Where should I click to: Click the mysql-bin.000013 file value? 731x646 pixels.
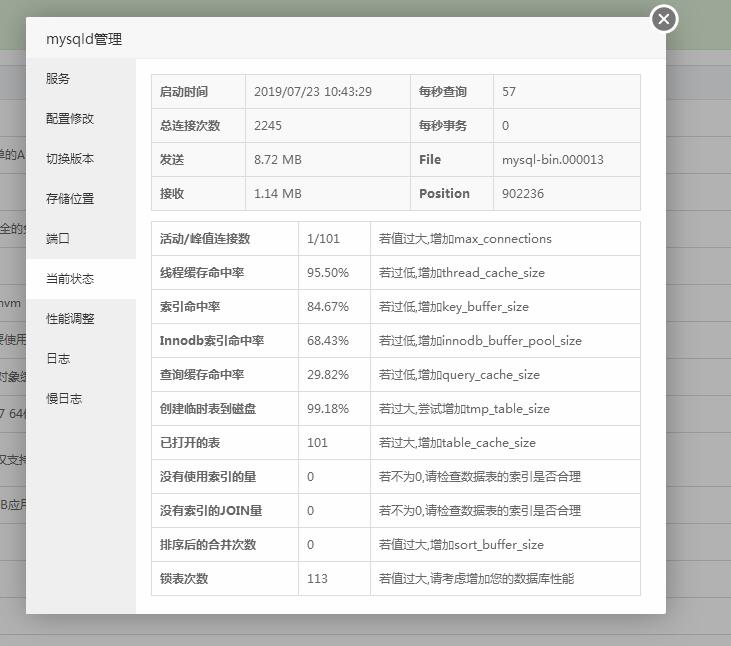(x=552, y=160)
